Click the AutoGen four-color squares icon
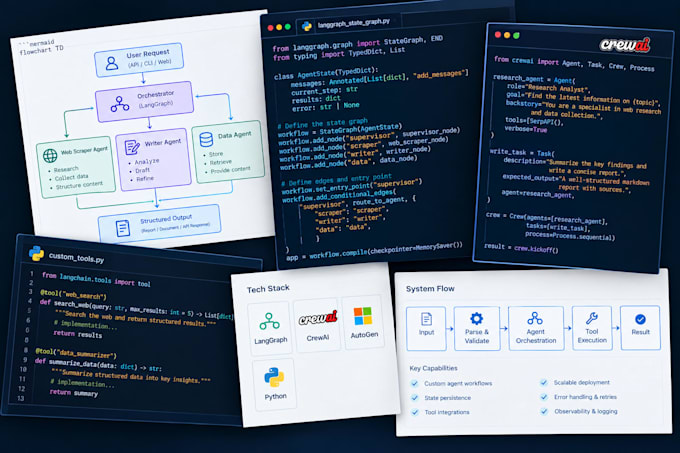The height and width of the screenshot is (453, 680). click(363, 316)
